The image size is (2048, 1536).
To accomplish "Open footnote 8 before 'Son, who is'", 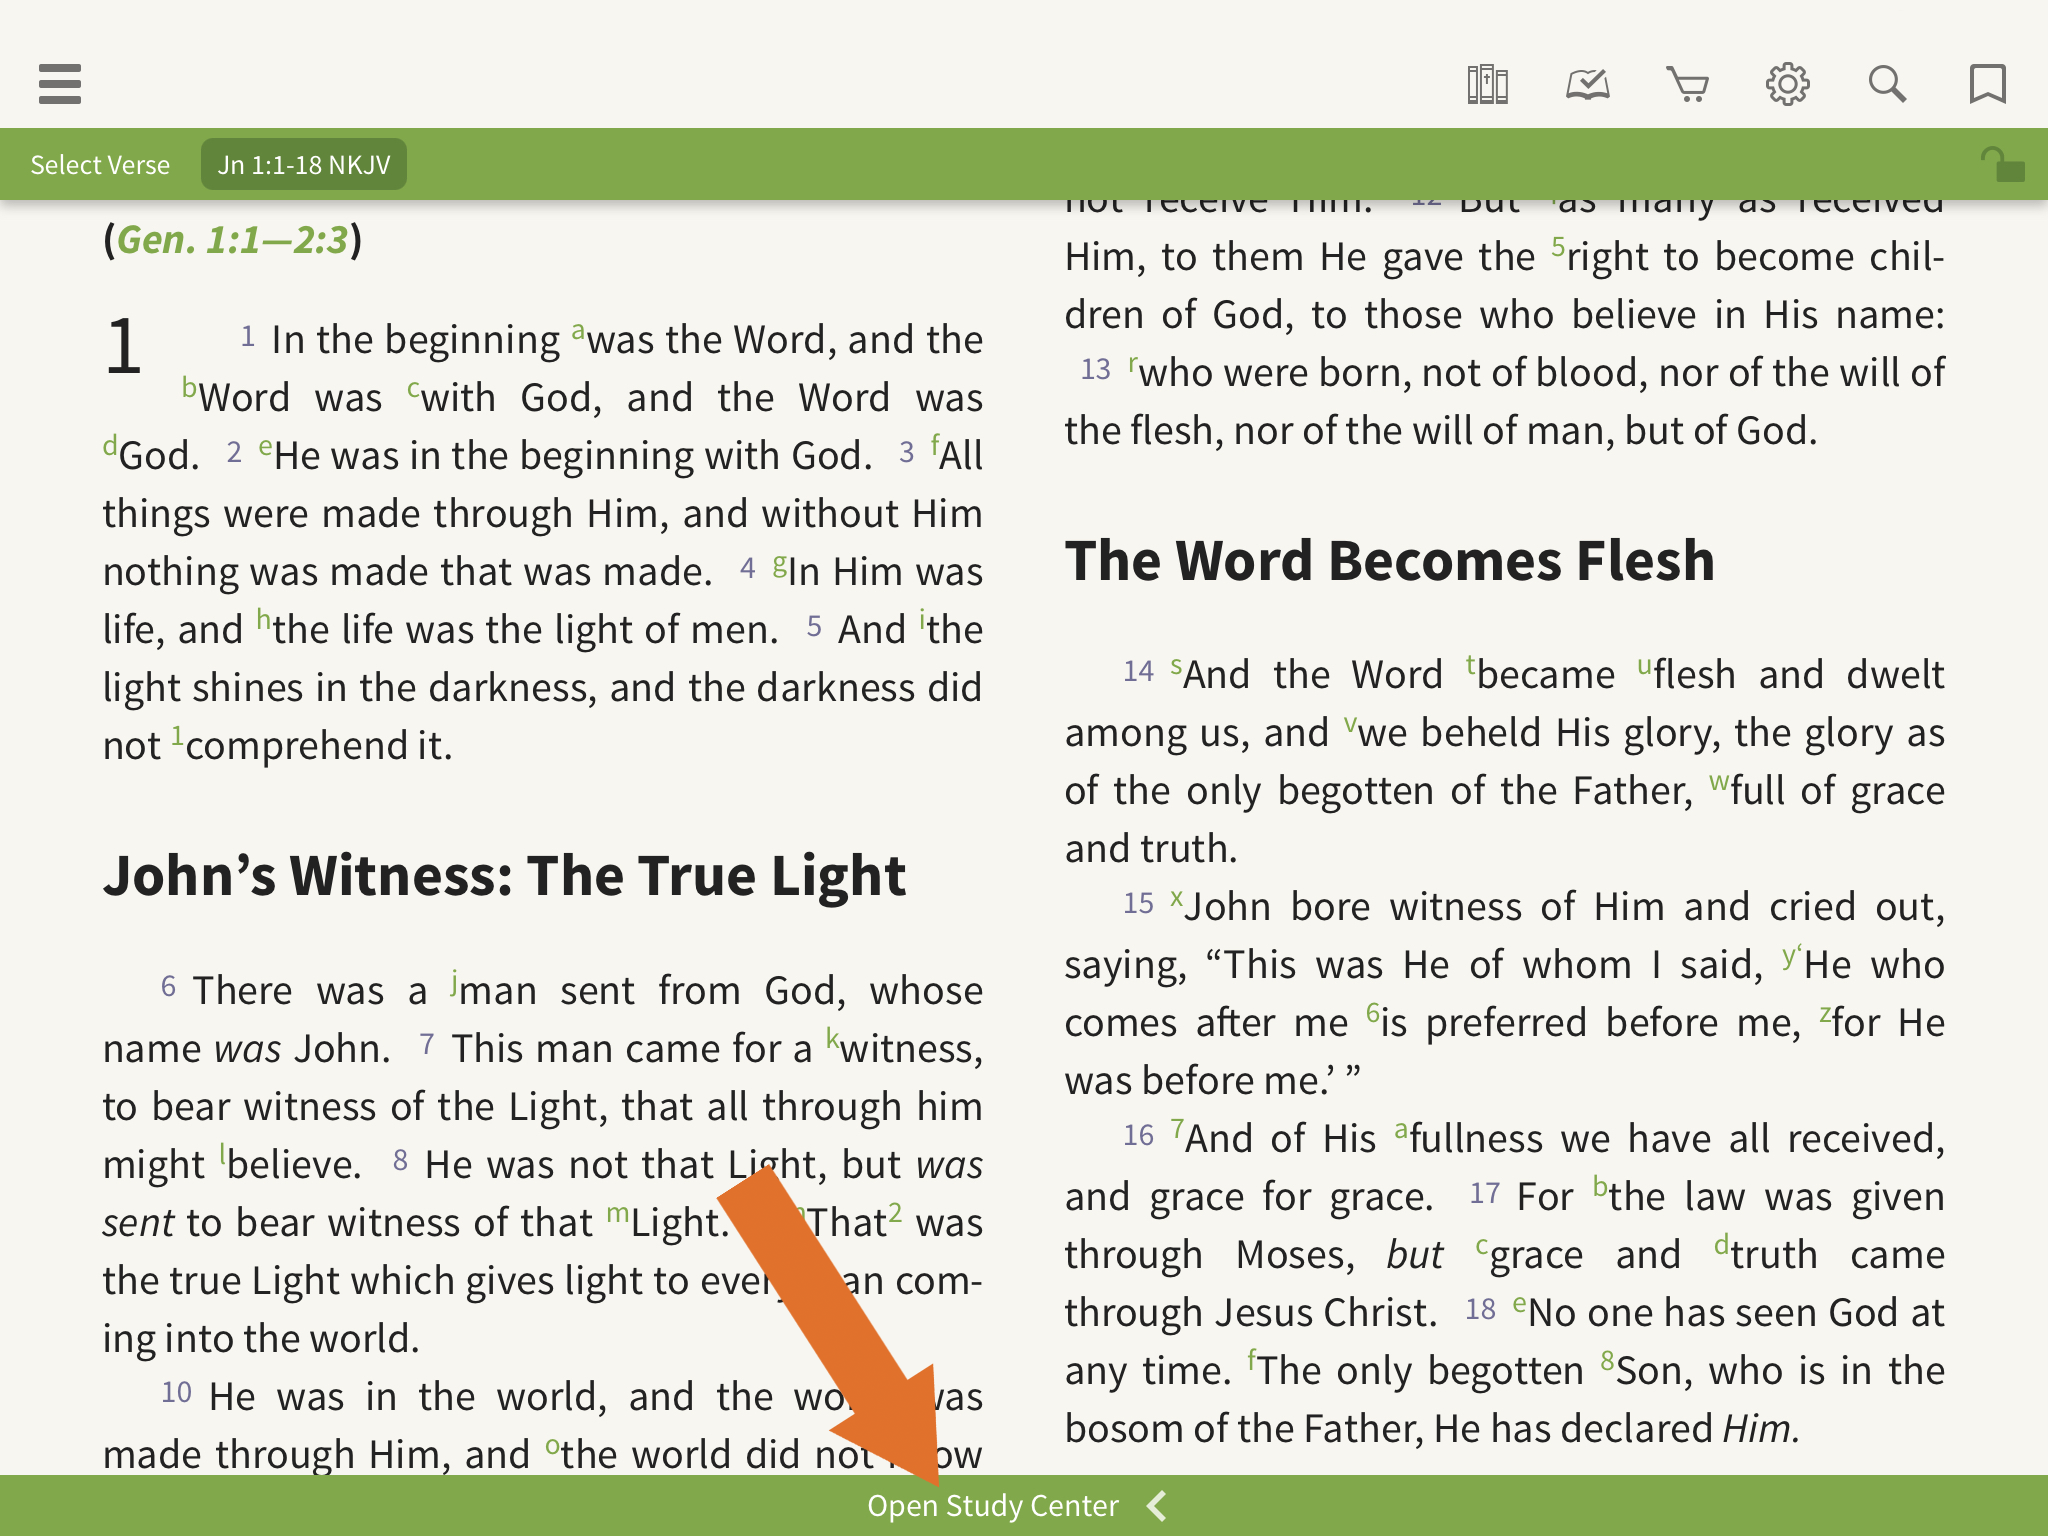I will click(1607, 1360).
